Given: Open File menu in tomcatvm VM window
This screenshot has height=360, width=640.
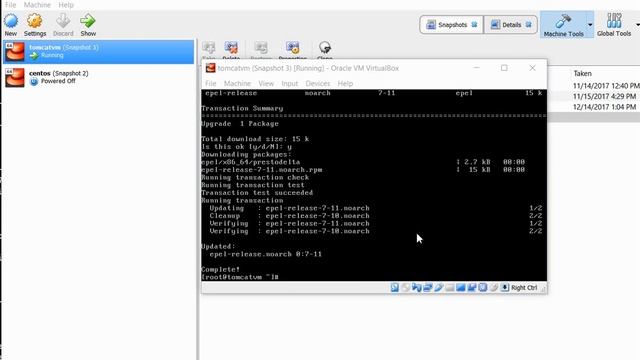Looking at the screenshot, I should click(x=211, y=83).
